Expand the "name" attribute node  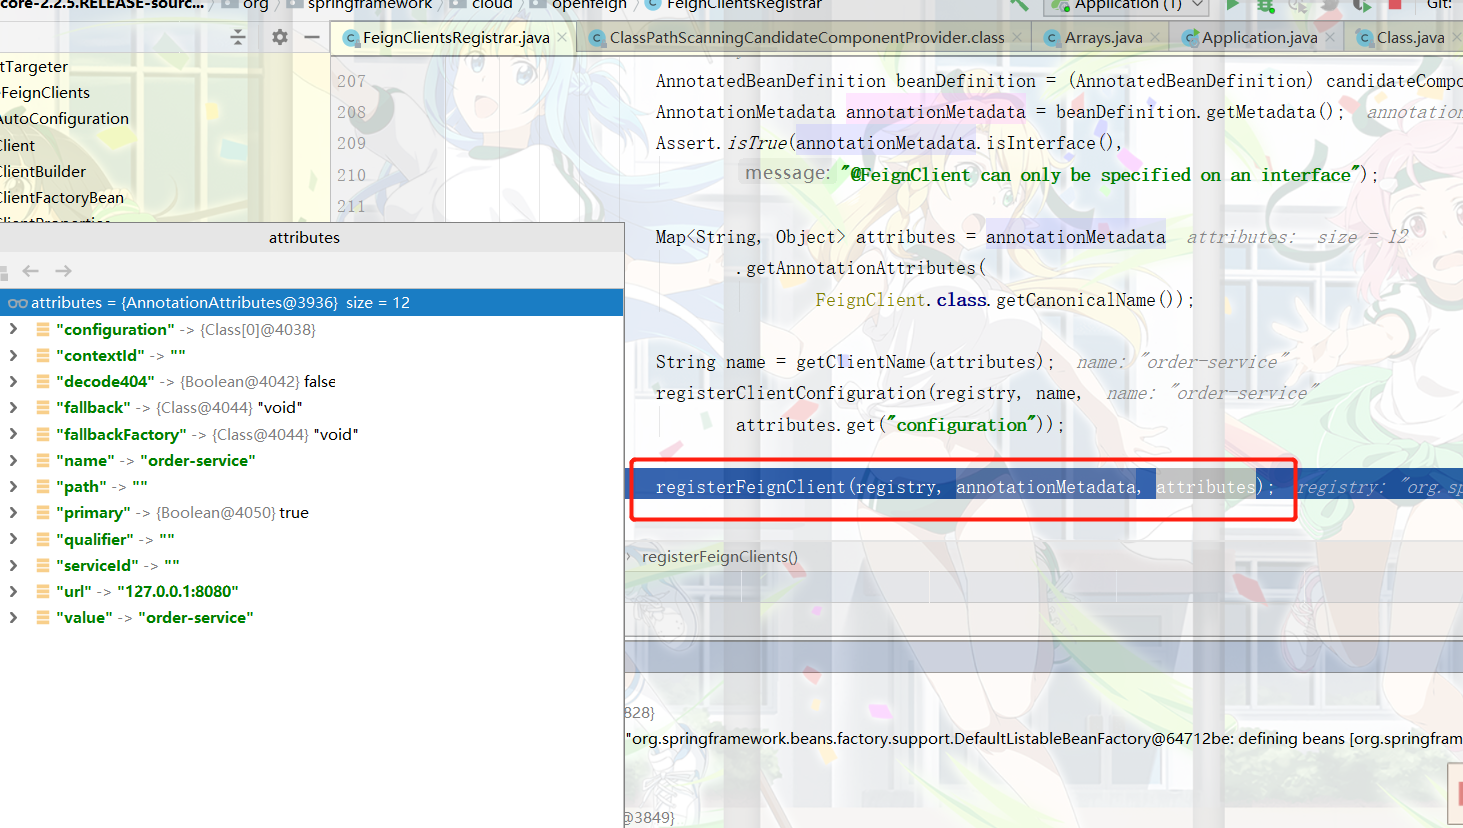coord(13,460)
